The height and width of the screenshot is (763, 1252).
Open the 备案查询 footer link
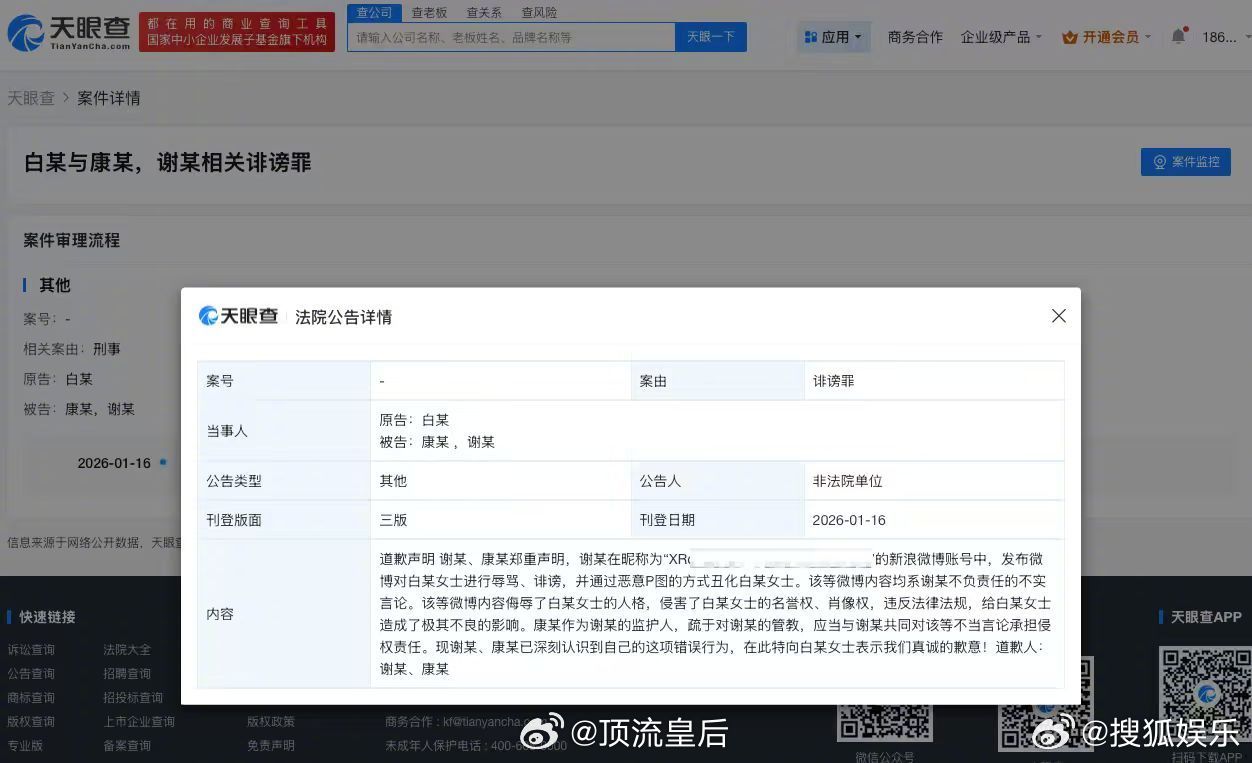127,746
